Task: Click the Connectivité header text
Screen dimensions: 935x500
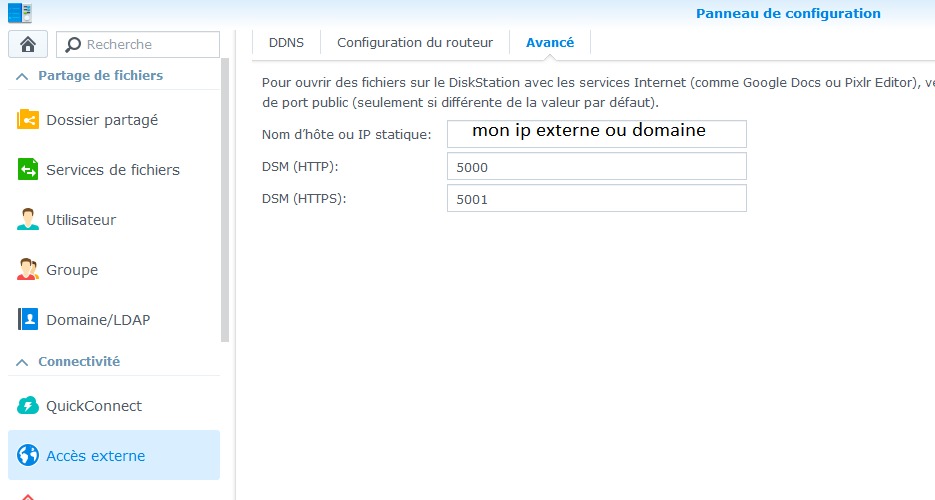Action: tap(79, 362)
